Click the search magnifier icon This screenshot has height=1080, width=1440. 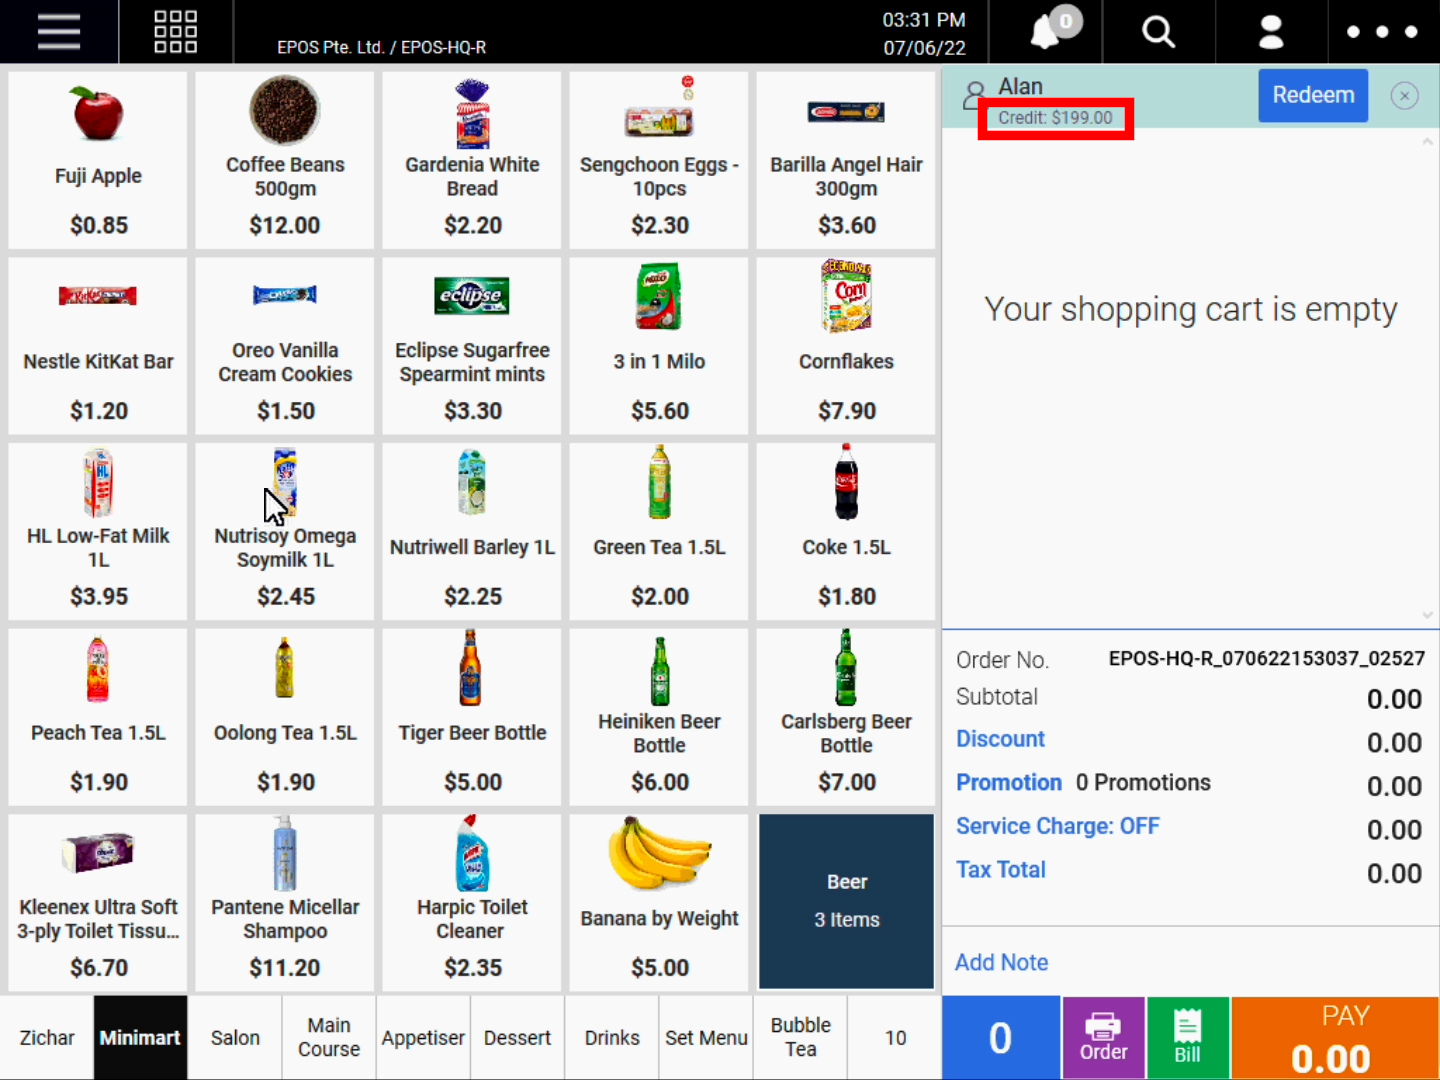1158,32
